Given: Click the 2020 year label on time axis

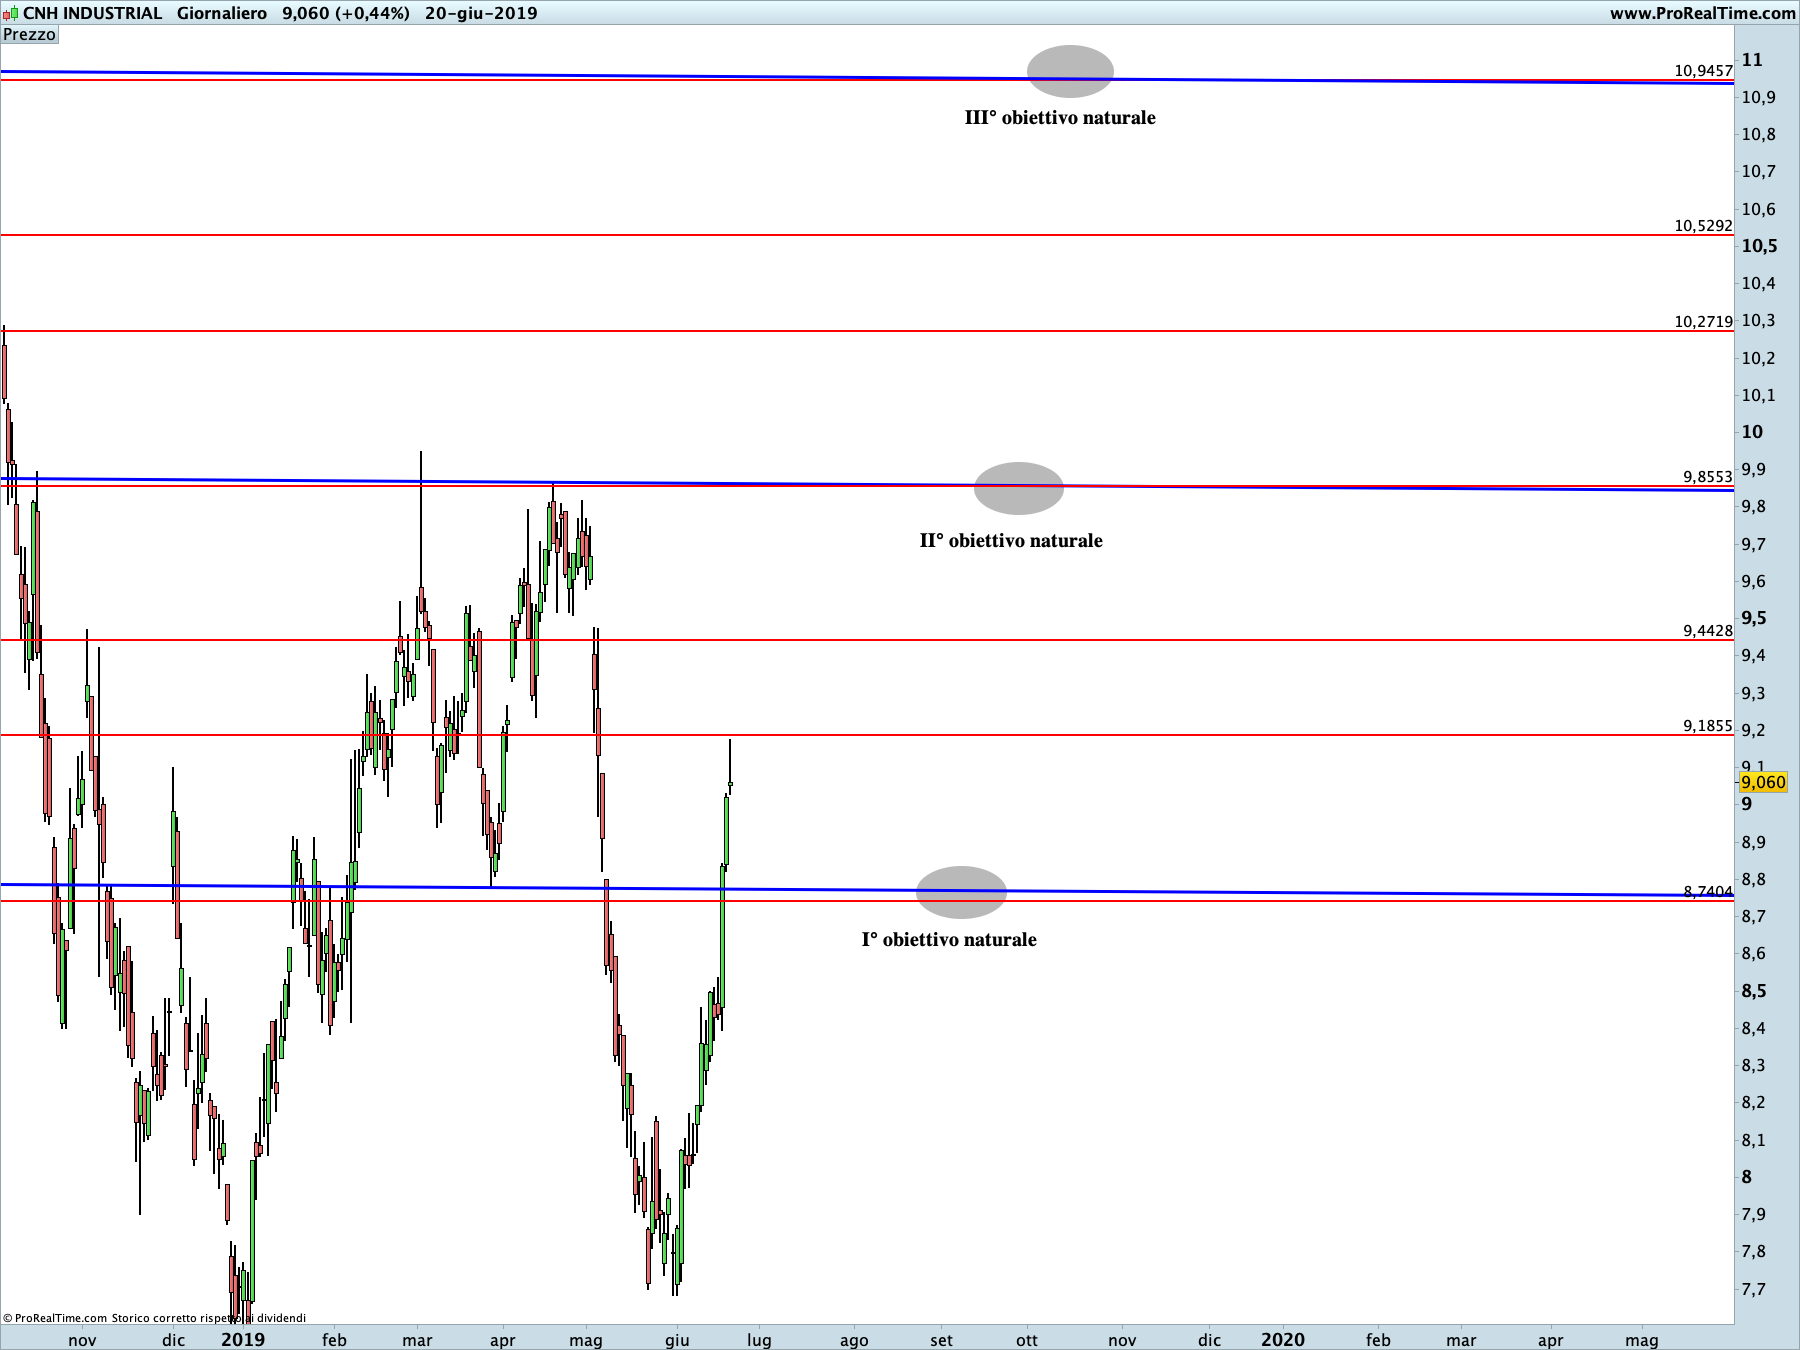Looking at the screenshot, I should (1283, 1339).
